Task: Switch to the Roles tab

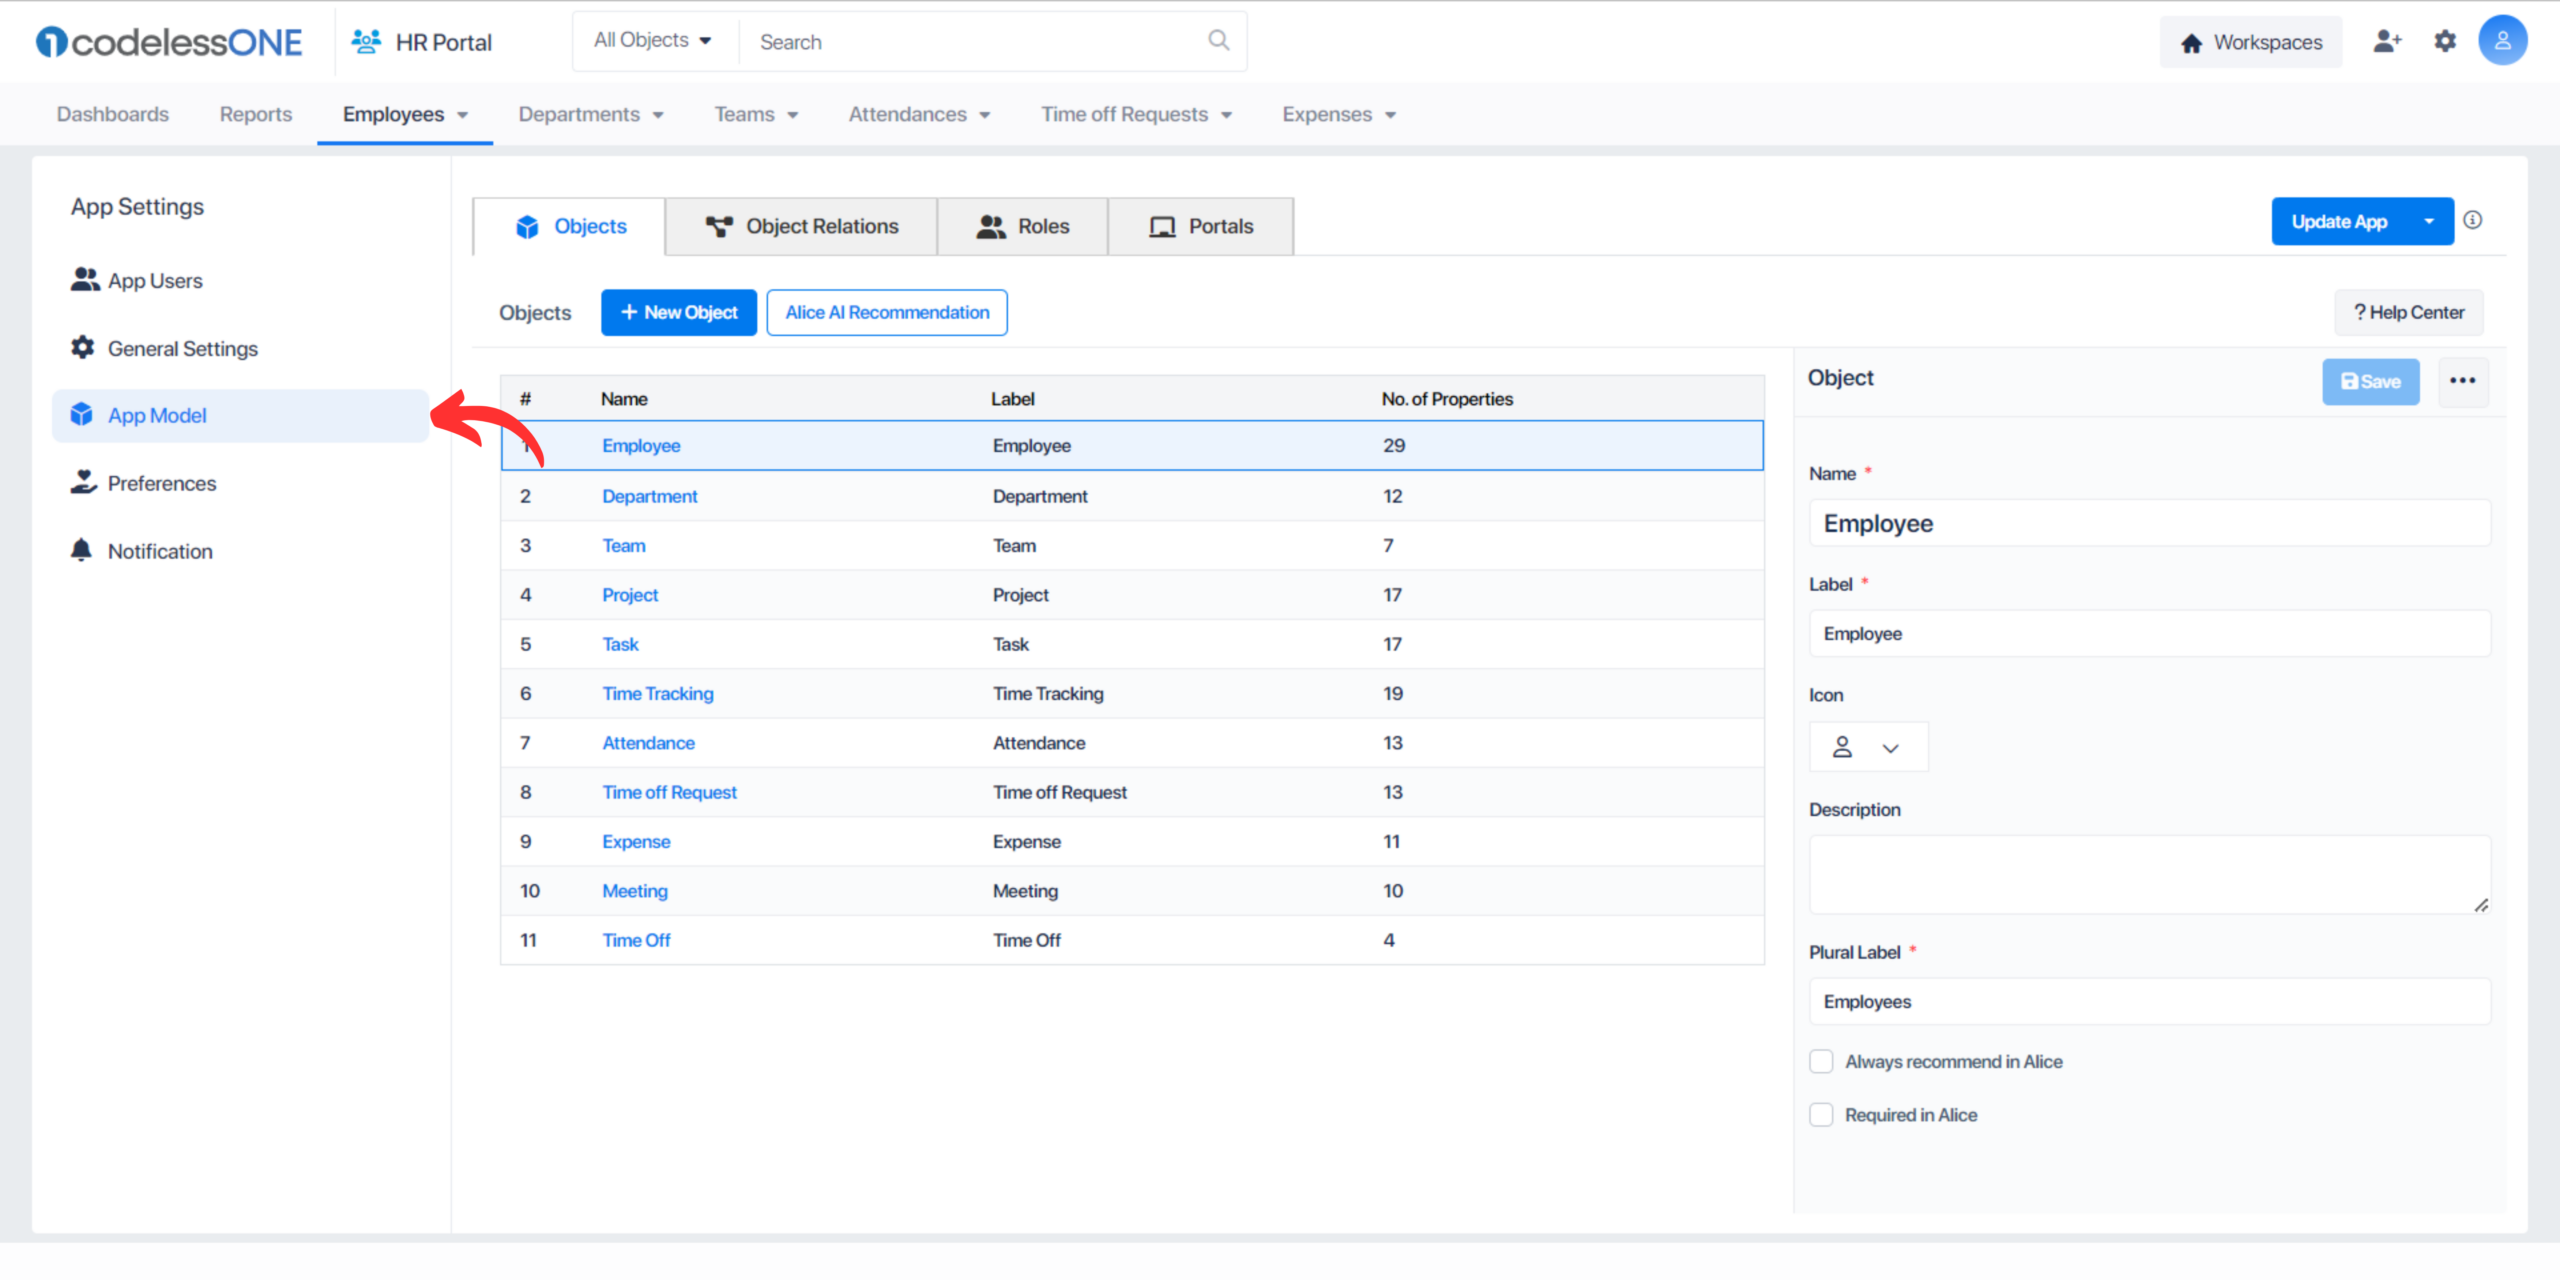Action: point(1023,226)
